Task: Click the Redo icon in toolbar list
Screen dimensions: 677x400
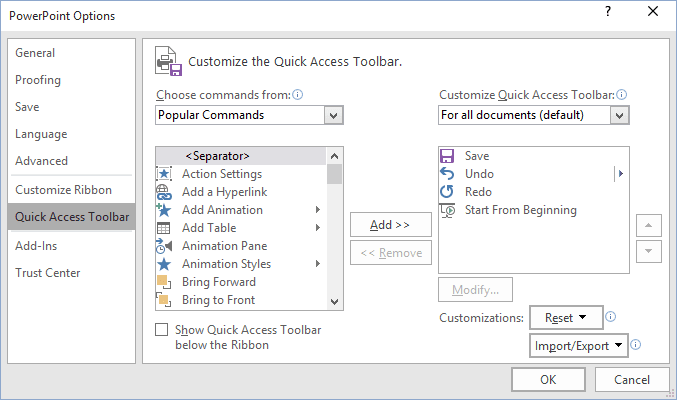Action: [447, 192]
